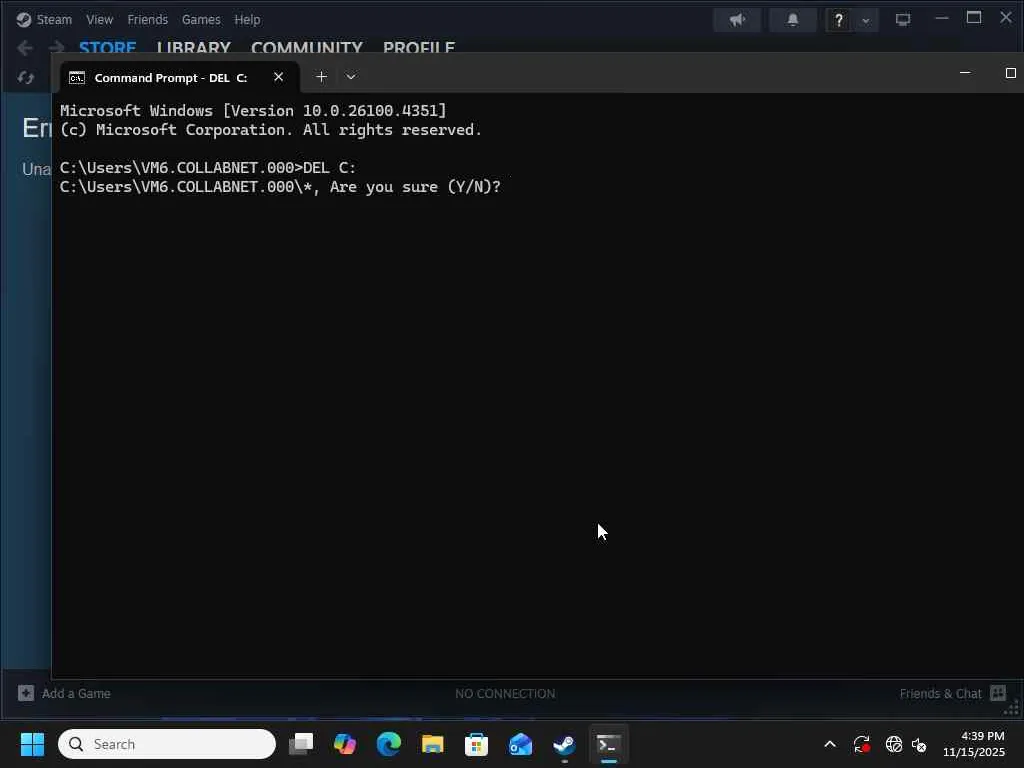The image size is (1024, 768).
Task: Close the Steam window
Action: 1006,18
